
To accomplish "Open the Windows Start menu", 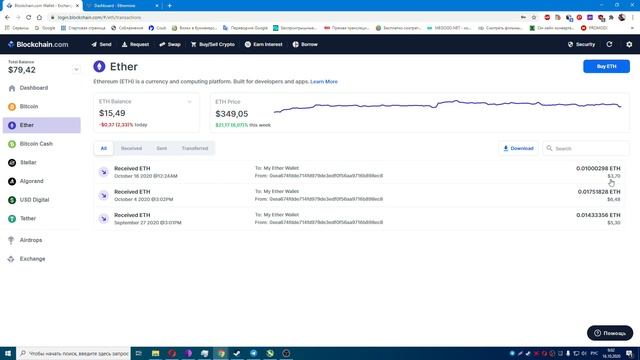I will click(8, 353).
